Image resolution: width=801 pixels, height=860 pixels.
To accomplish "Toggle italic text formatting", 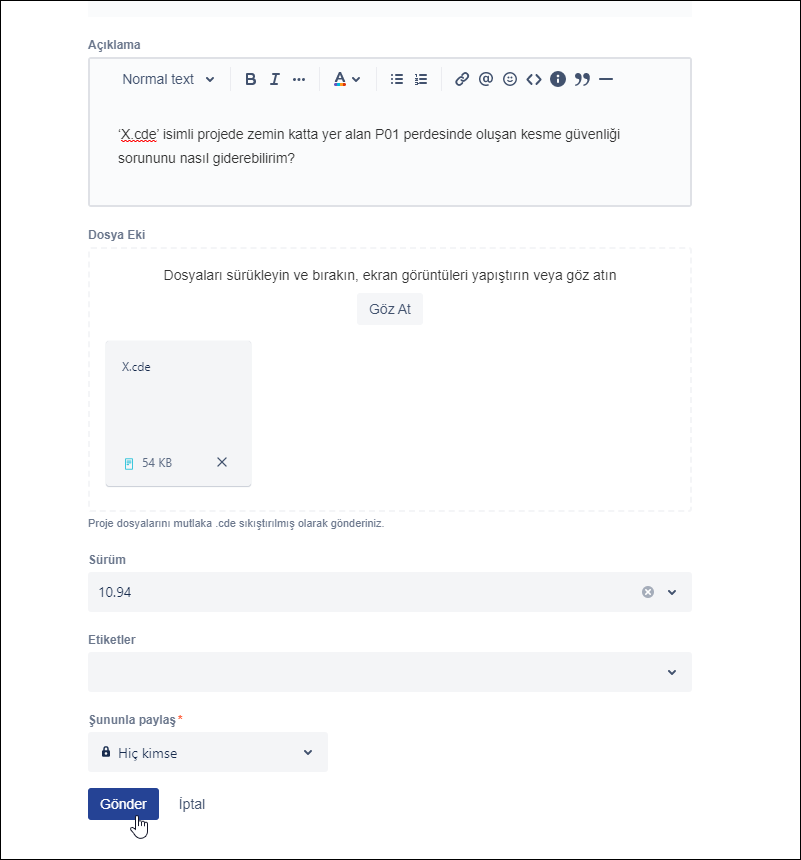I will [274, 79].
